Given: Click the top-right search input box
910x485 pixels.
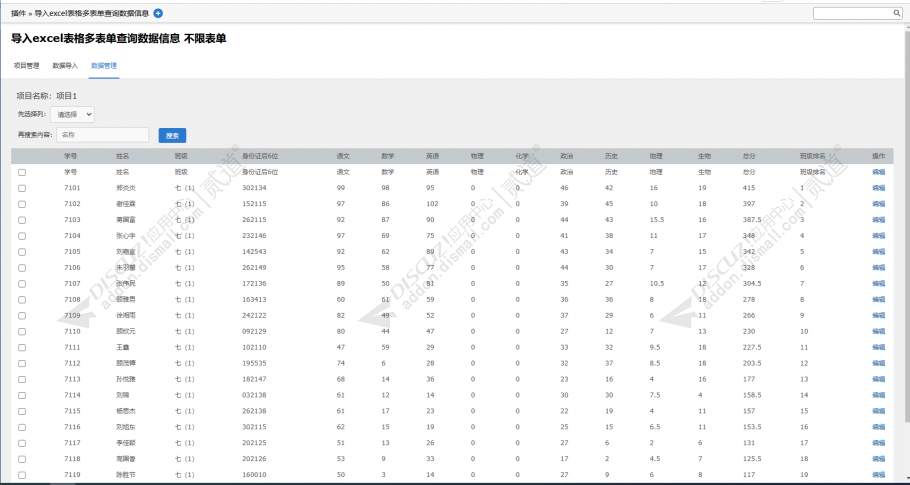Looking at the screenshot, I should click(x=858, y=13).
